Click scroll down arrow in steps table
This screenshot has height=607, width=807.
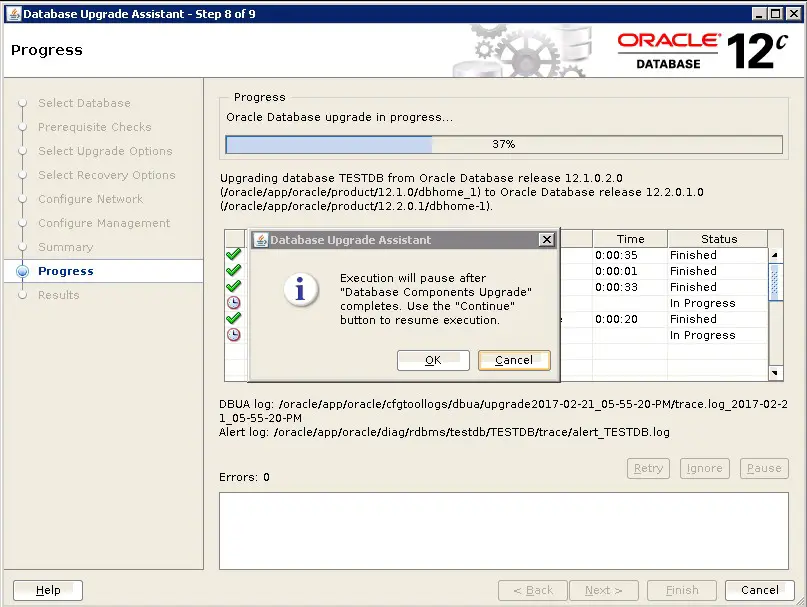click(775, 372)
